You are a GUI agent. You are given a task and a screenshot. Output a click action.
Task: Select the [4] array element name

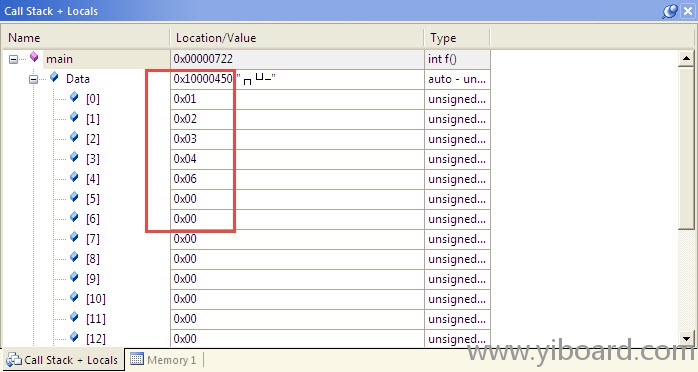click(x=93, y=179)
